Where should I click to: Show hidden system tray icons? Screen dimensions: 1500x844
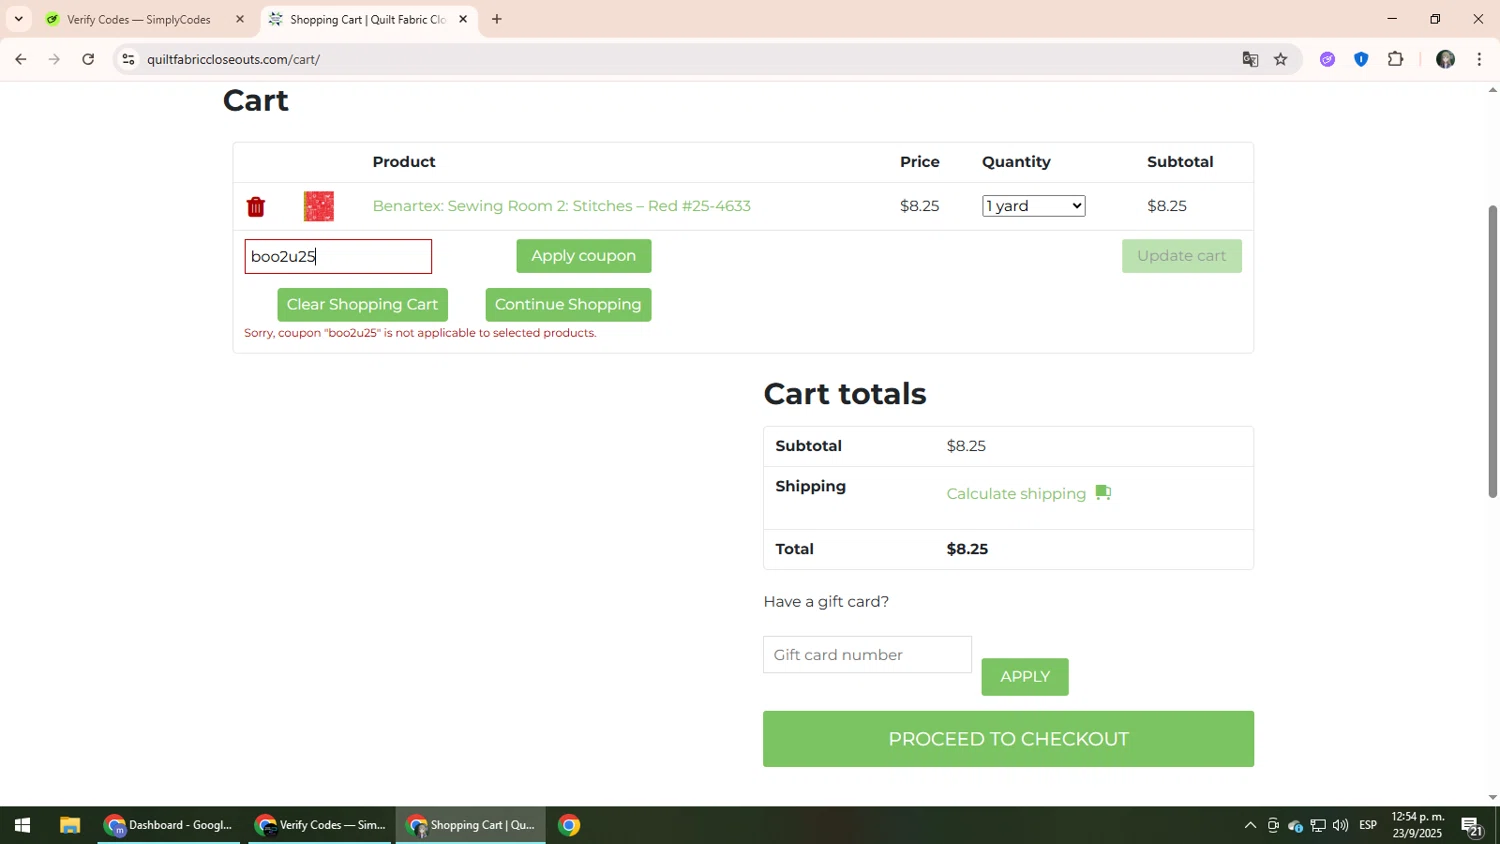[1250, 826]
